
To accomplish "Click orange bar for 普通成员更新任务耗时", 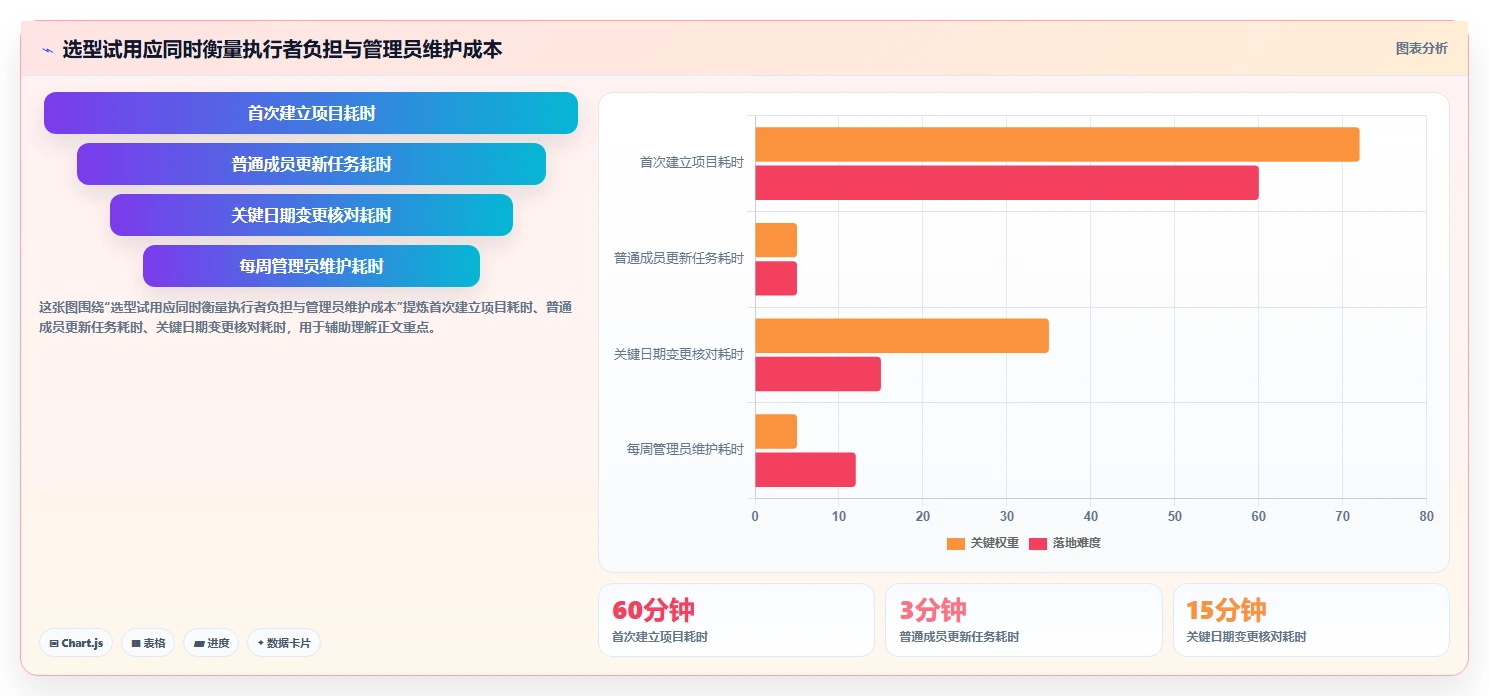I will pos(776,240).
